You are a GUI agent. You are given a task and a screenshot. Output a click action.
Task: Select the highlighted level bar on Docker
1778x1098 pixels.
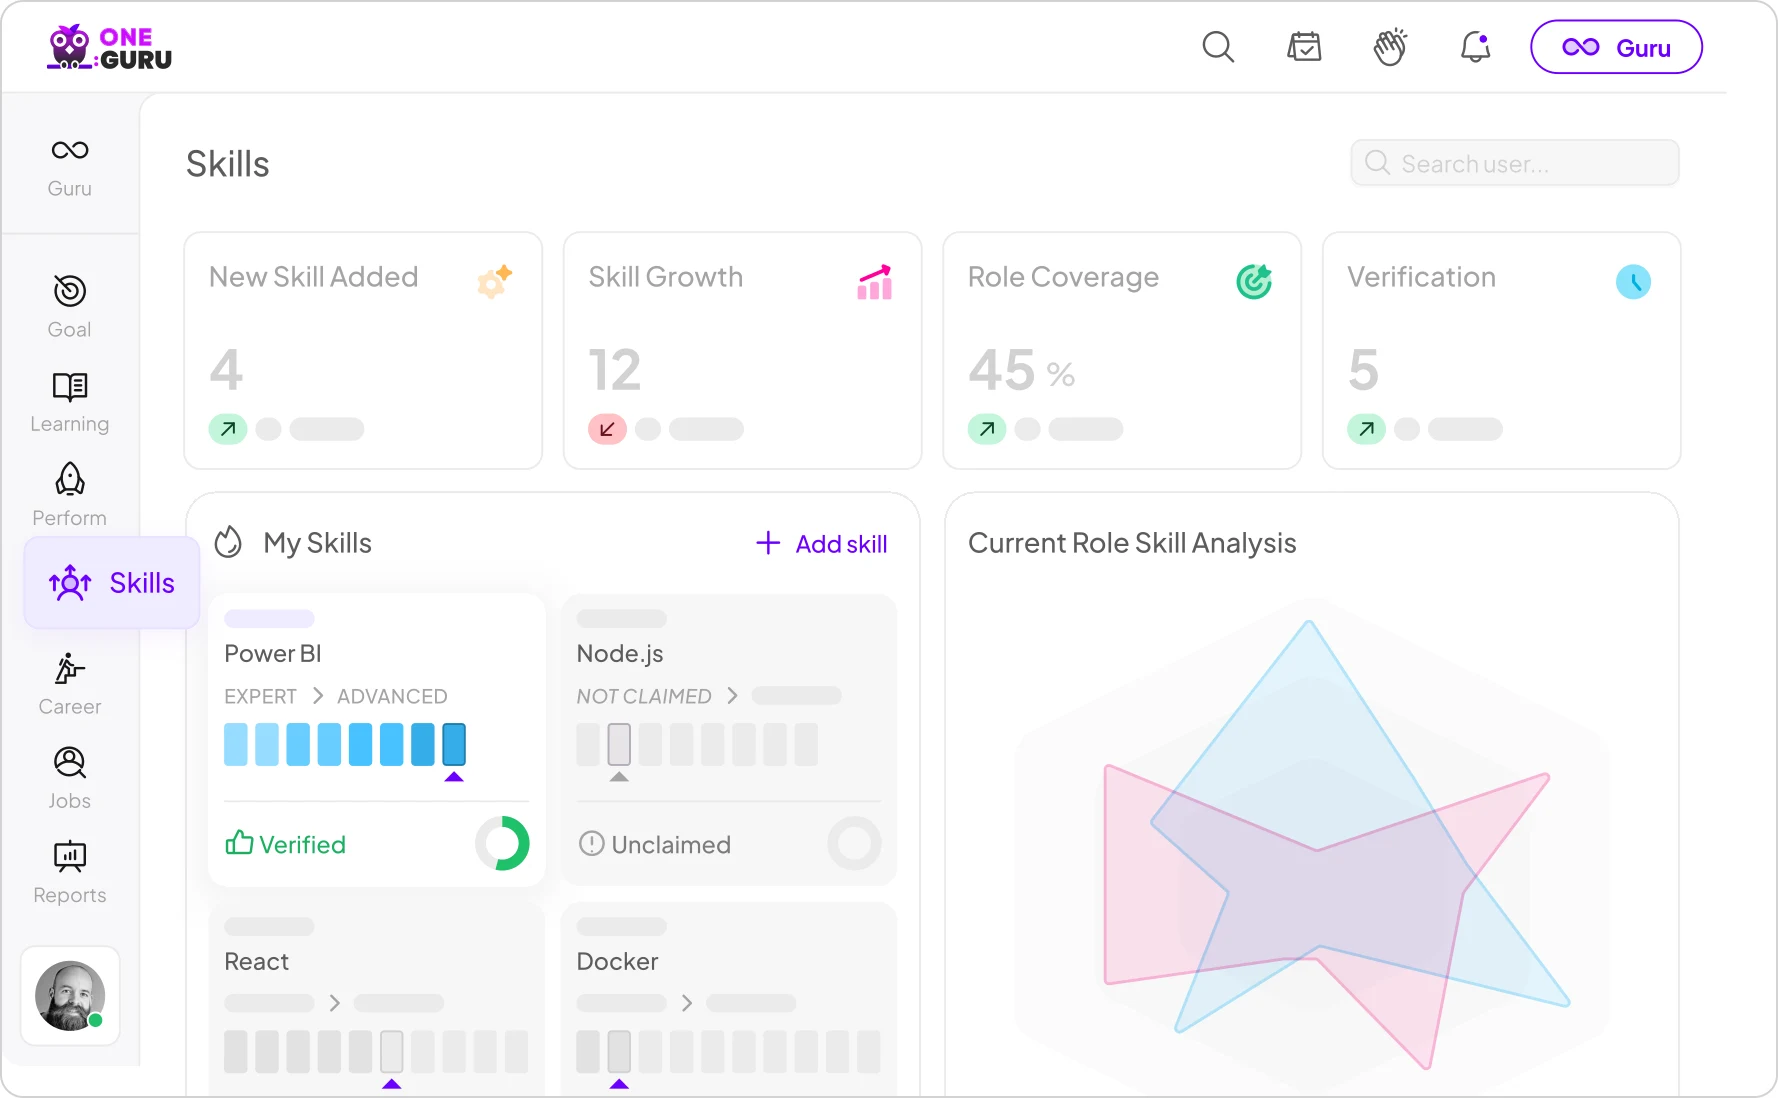(619, 1051)
